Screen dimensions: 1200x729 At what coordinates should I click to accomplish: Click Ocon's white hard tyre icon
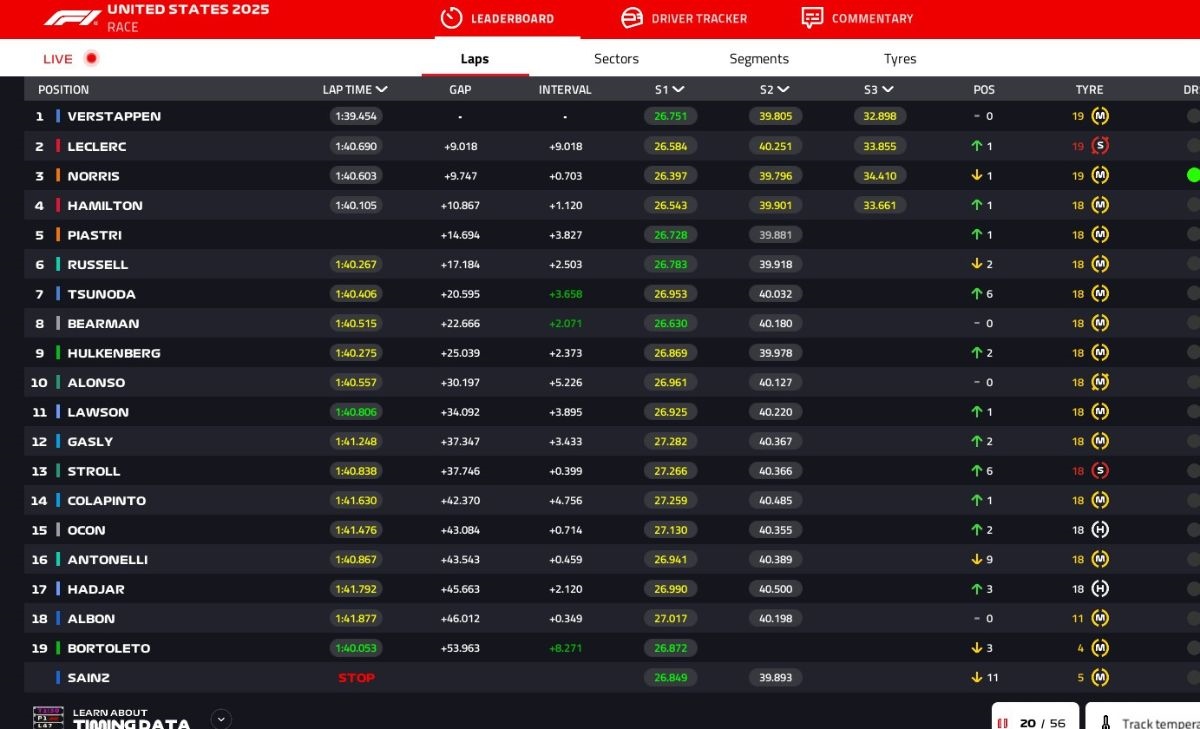click(1100, 530)
